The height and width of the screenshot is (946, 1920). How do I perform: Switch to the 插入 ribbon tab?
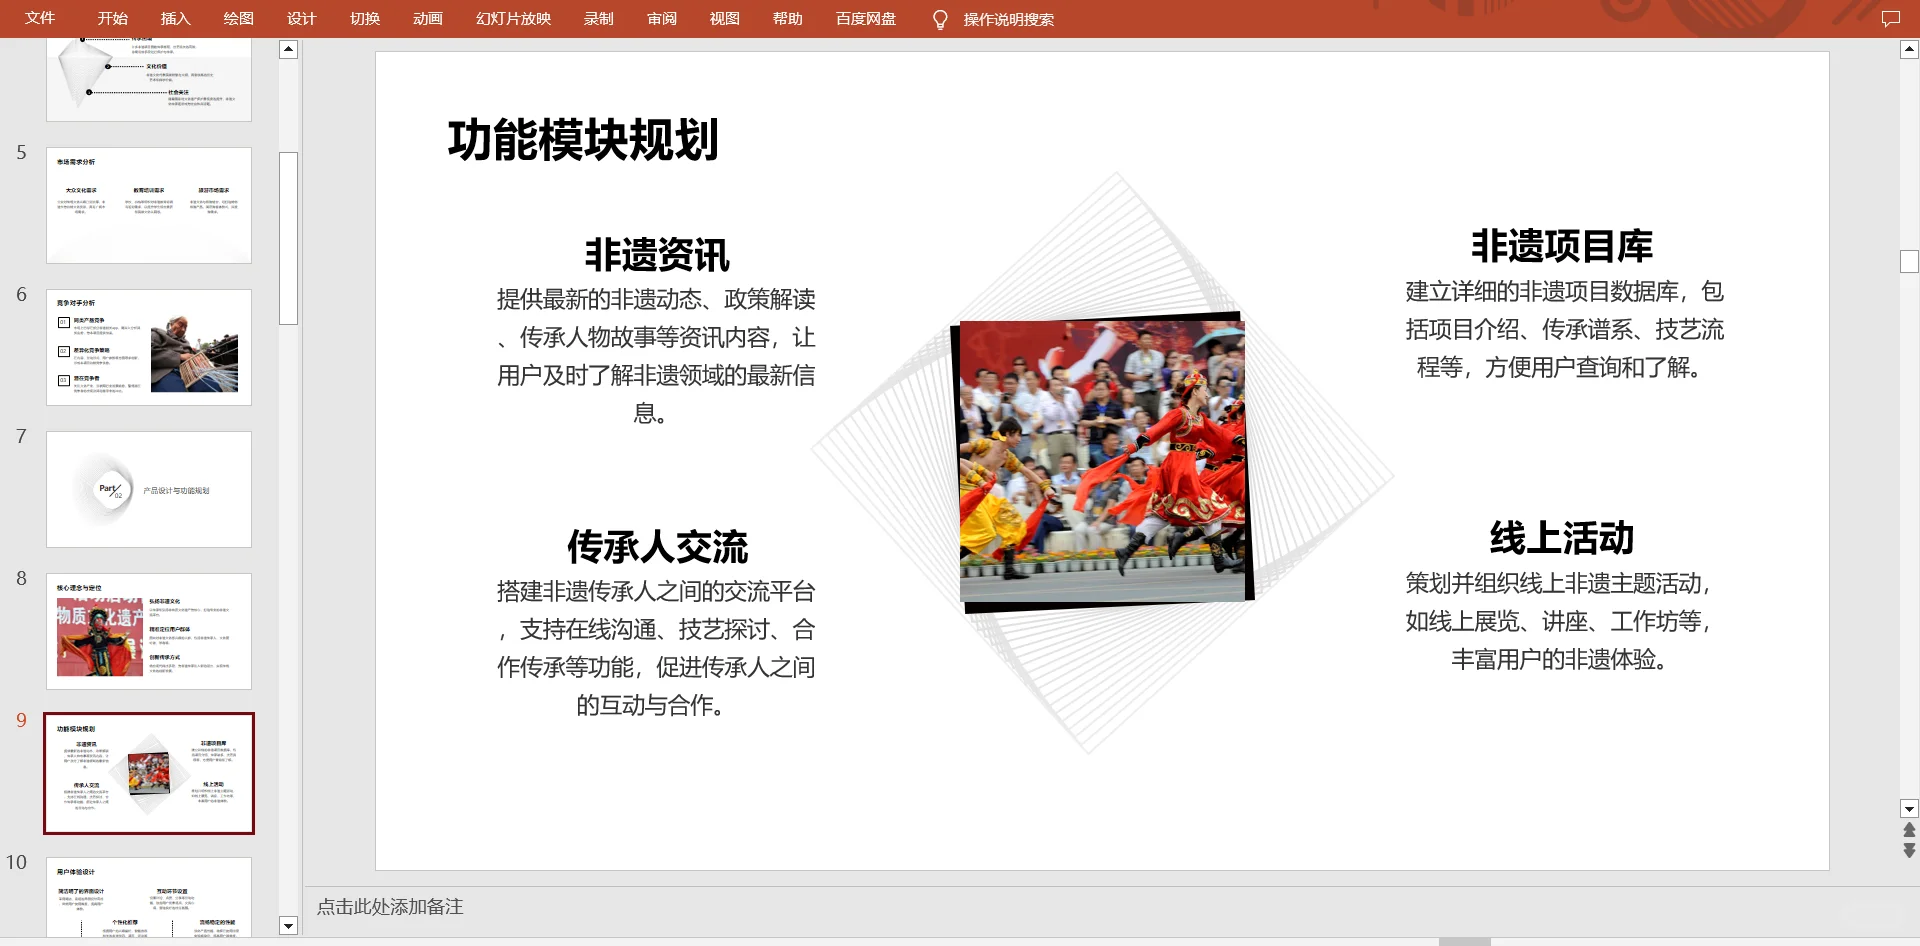pyautogui.click(x=175, y=19)
